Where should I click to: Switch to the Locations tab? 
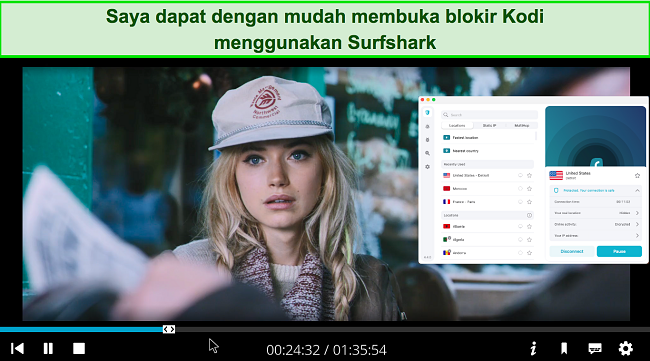click(457, 125)
